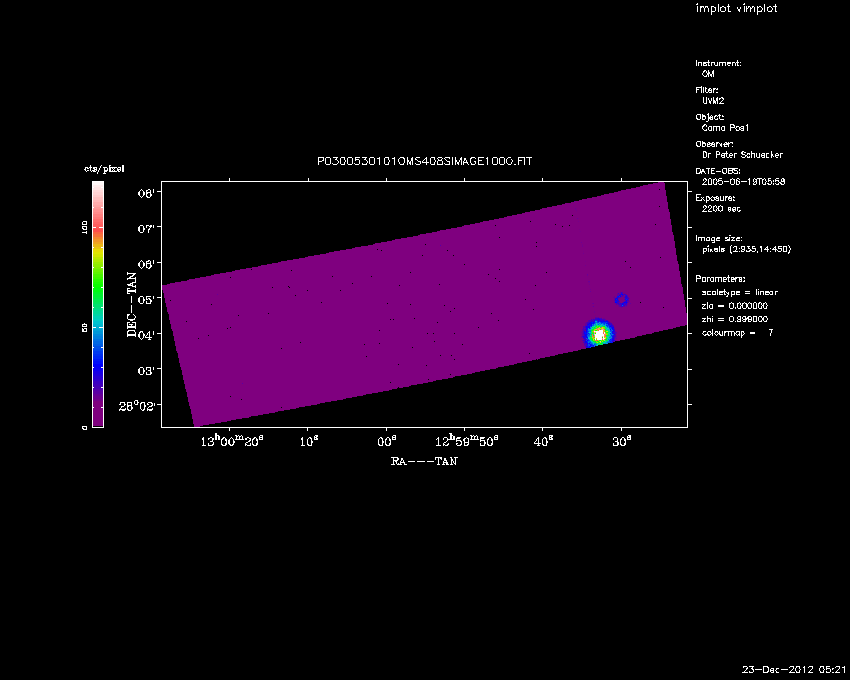Click the '100' mark on colour bar

pos(85,228)
